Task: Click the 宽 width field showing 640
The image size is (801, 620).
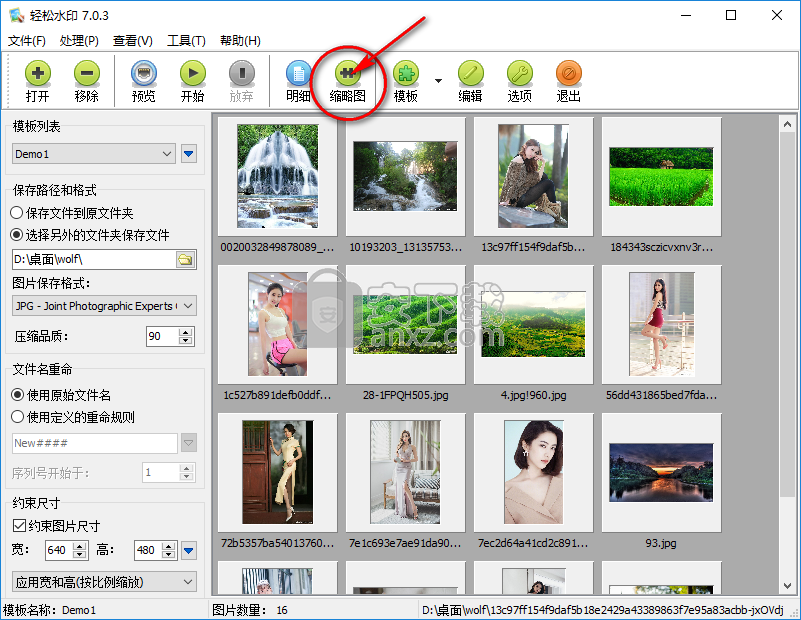Action: 59,550
